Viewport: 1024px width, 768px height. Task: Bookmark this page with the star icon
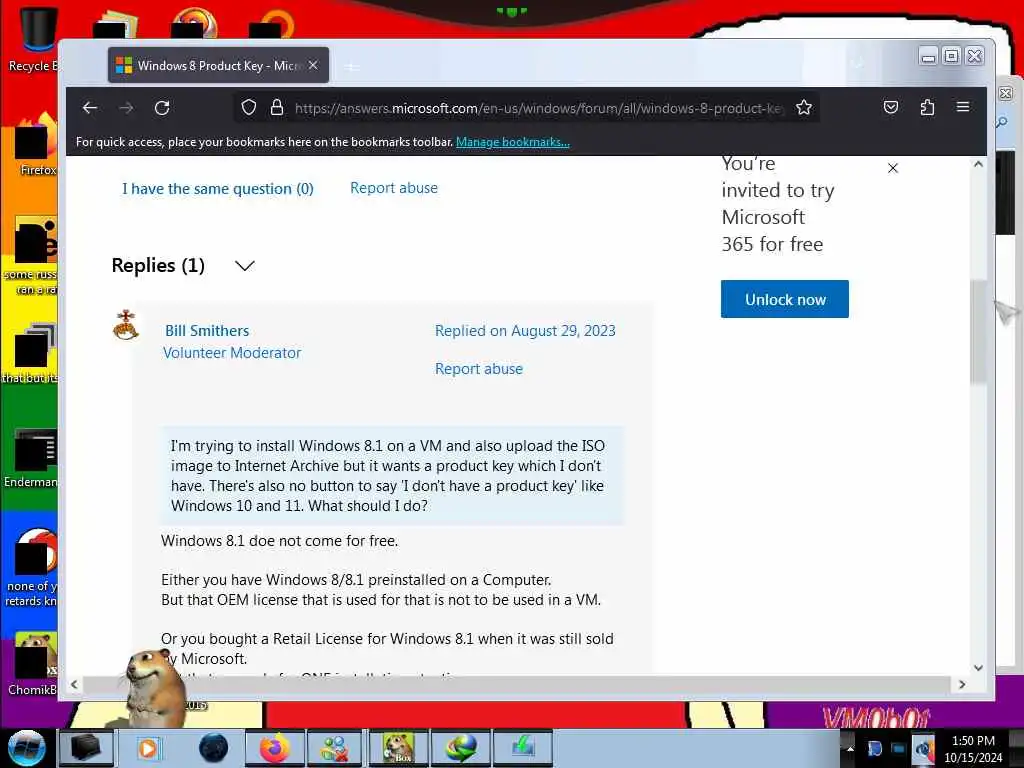(804, 107)
